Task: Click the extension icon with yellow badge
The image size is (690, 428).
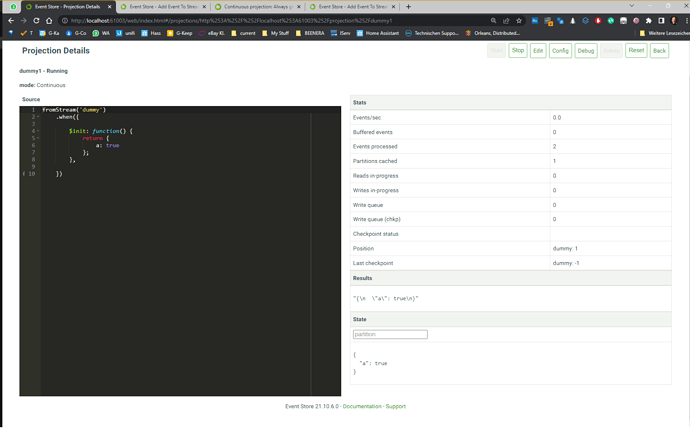Action: pos(548,21)
